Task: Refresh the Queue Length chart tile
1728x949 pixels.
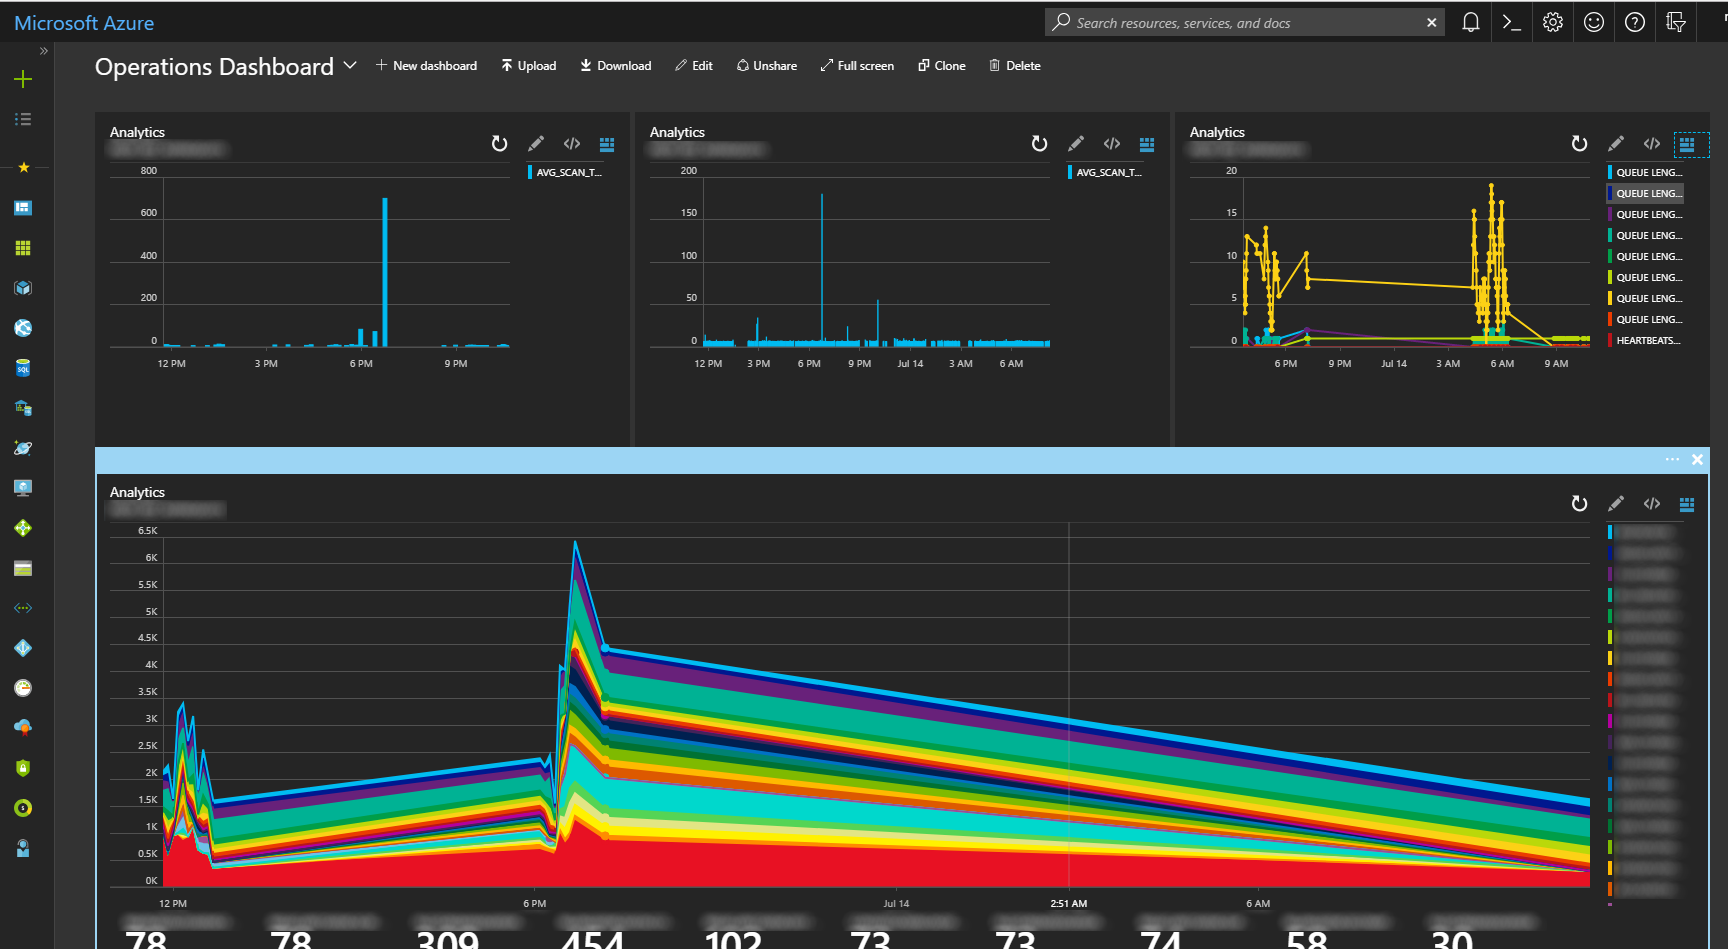Action: coord(1580,144)
